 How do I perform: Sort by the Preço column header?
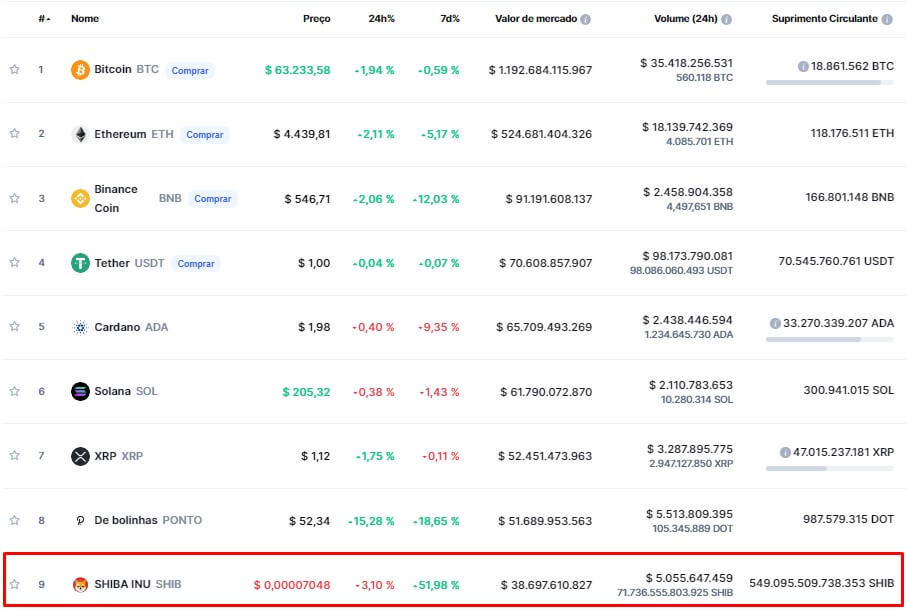pos(316,19)
